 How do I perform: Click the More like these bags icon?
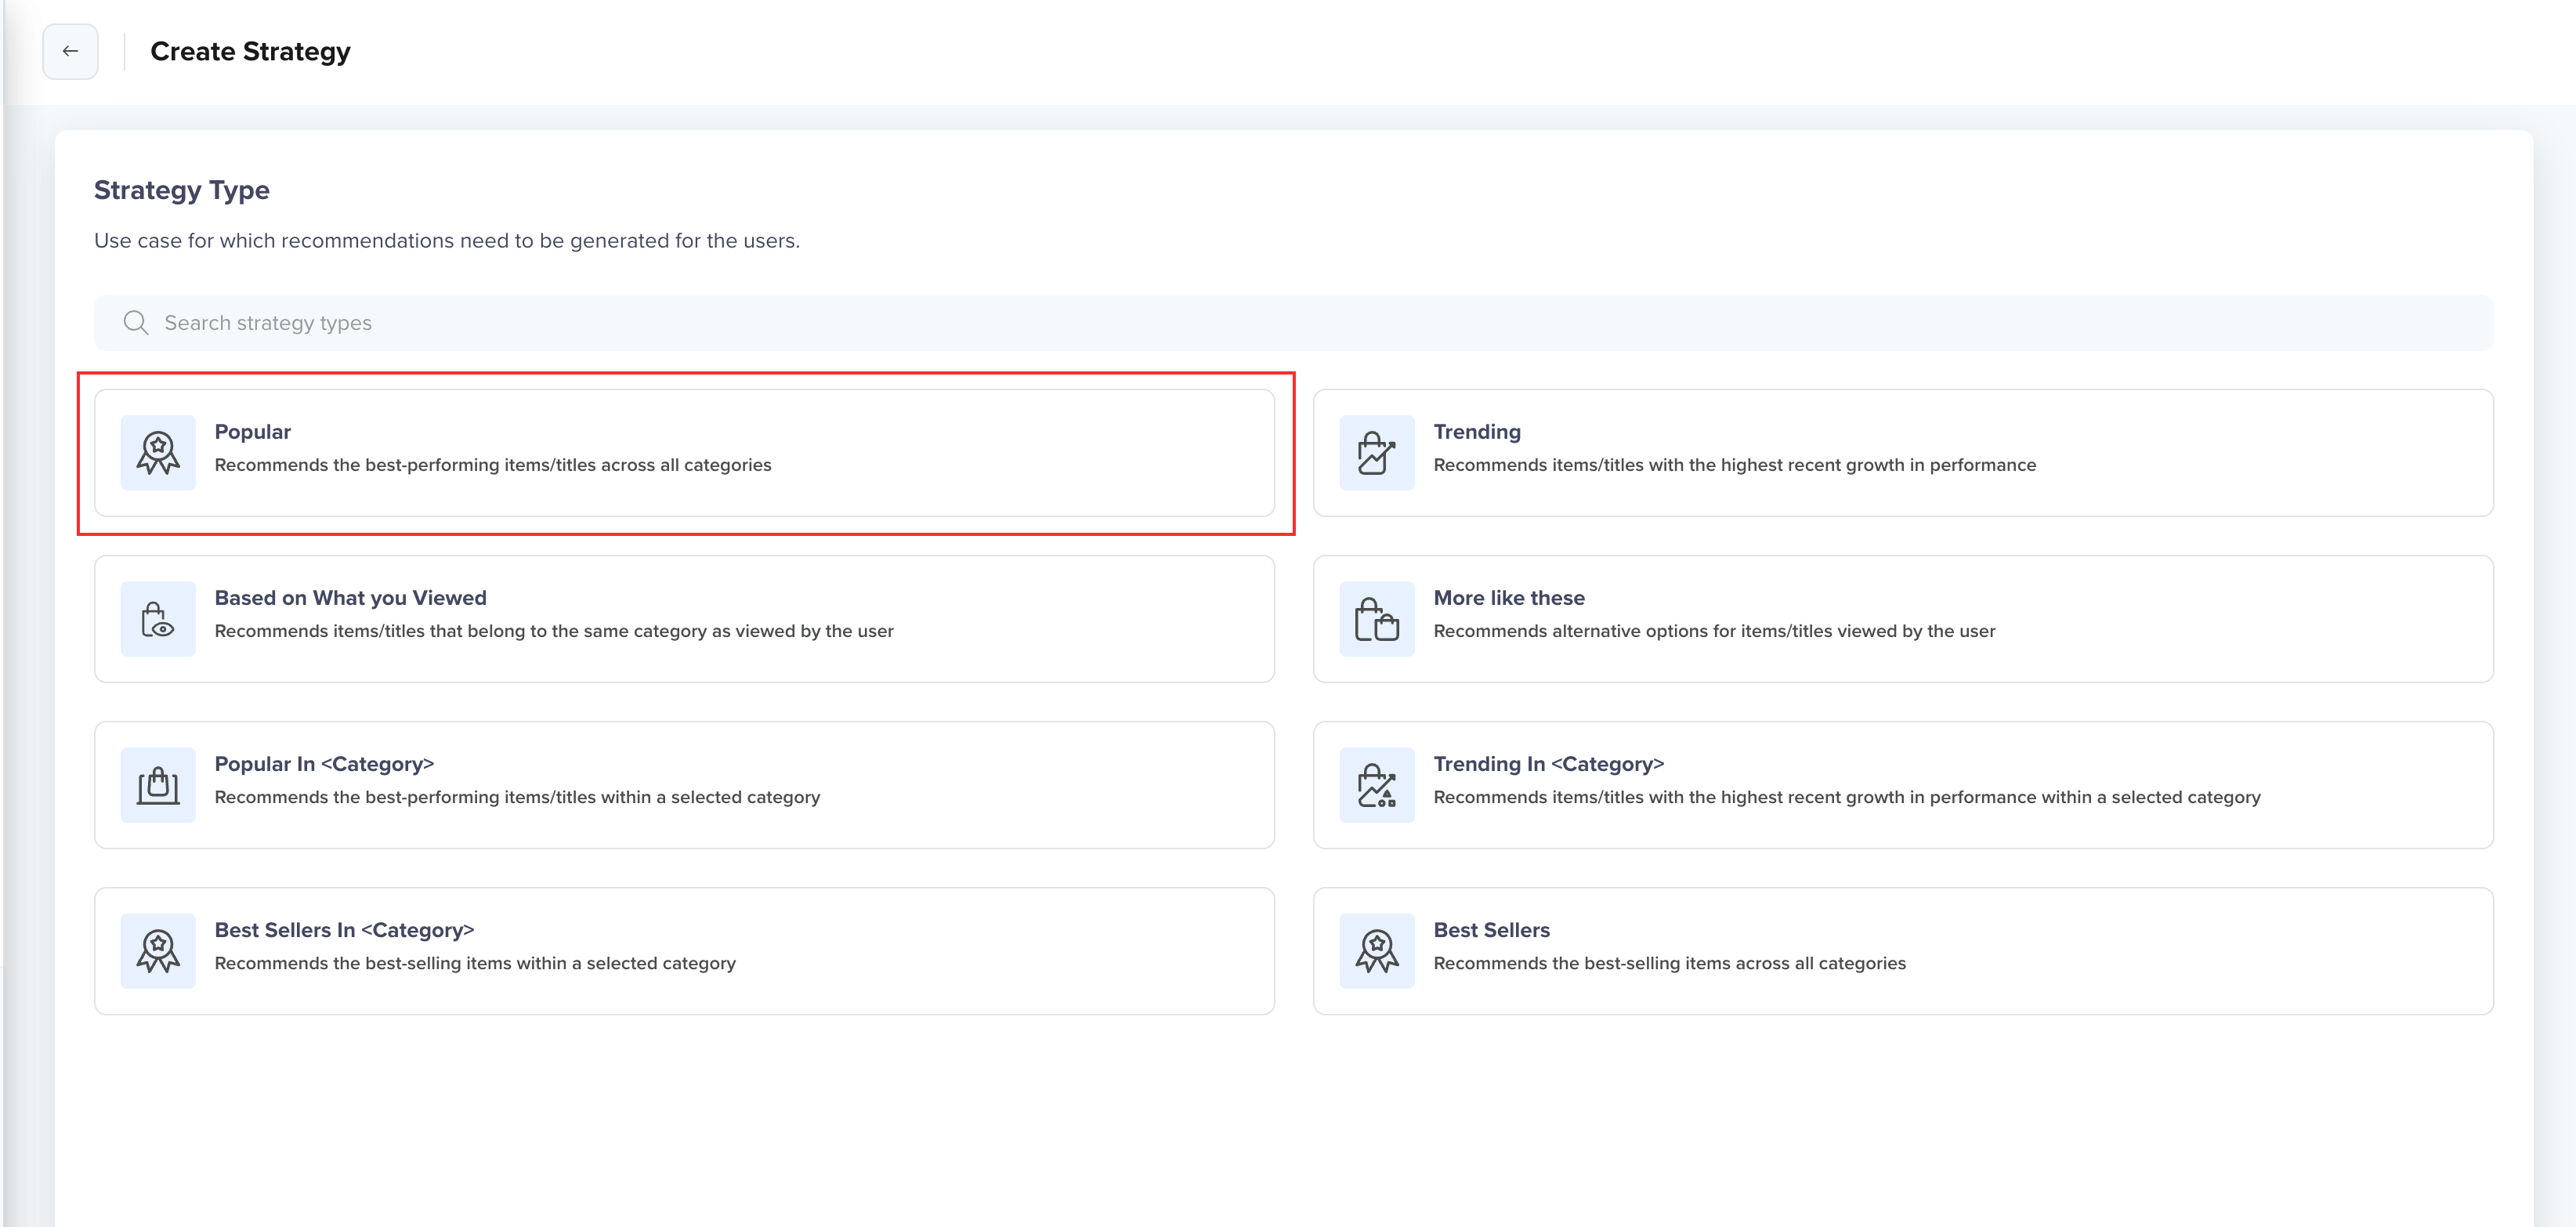[x=1377, y=619]
